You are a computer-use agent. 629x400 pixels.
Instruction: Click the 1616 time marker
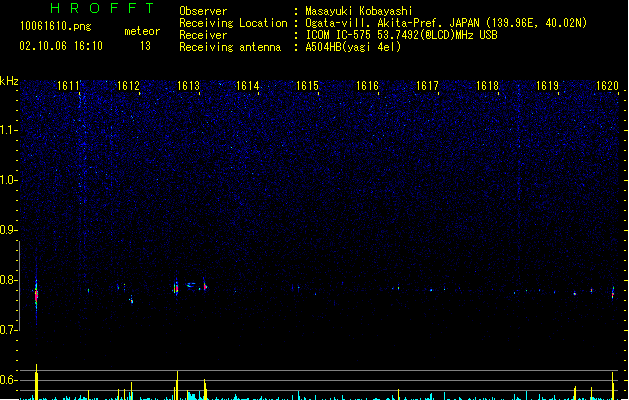367,86
